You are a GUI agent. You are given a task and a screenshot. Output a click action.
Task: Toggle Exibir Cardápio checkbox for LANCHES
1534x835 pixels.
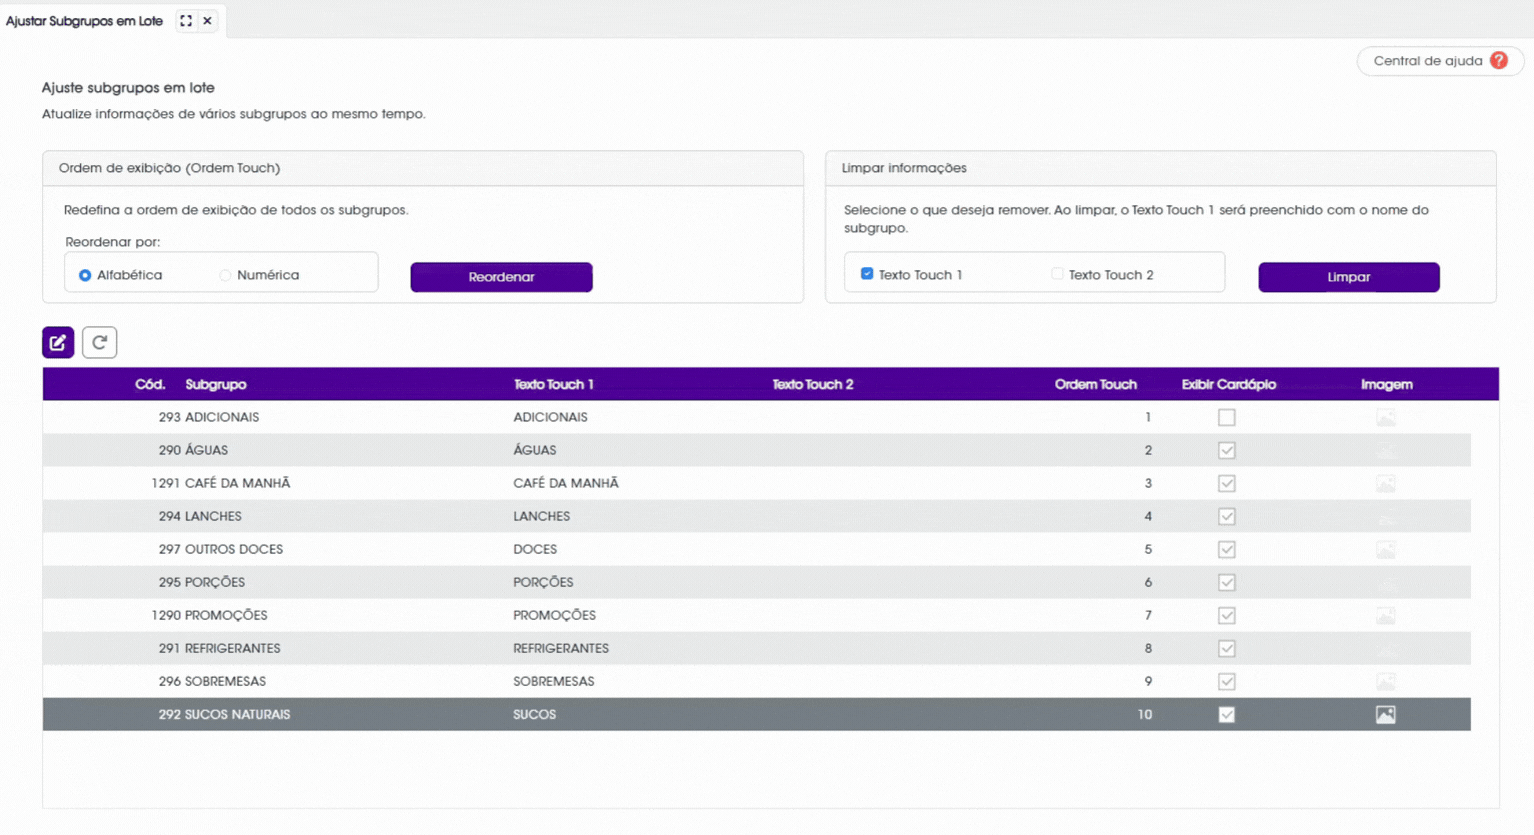[x=1226, y=516]
